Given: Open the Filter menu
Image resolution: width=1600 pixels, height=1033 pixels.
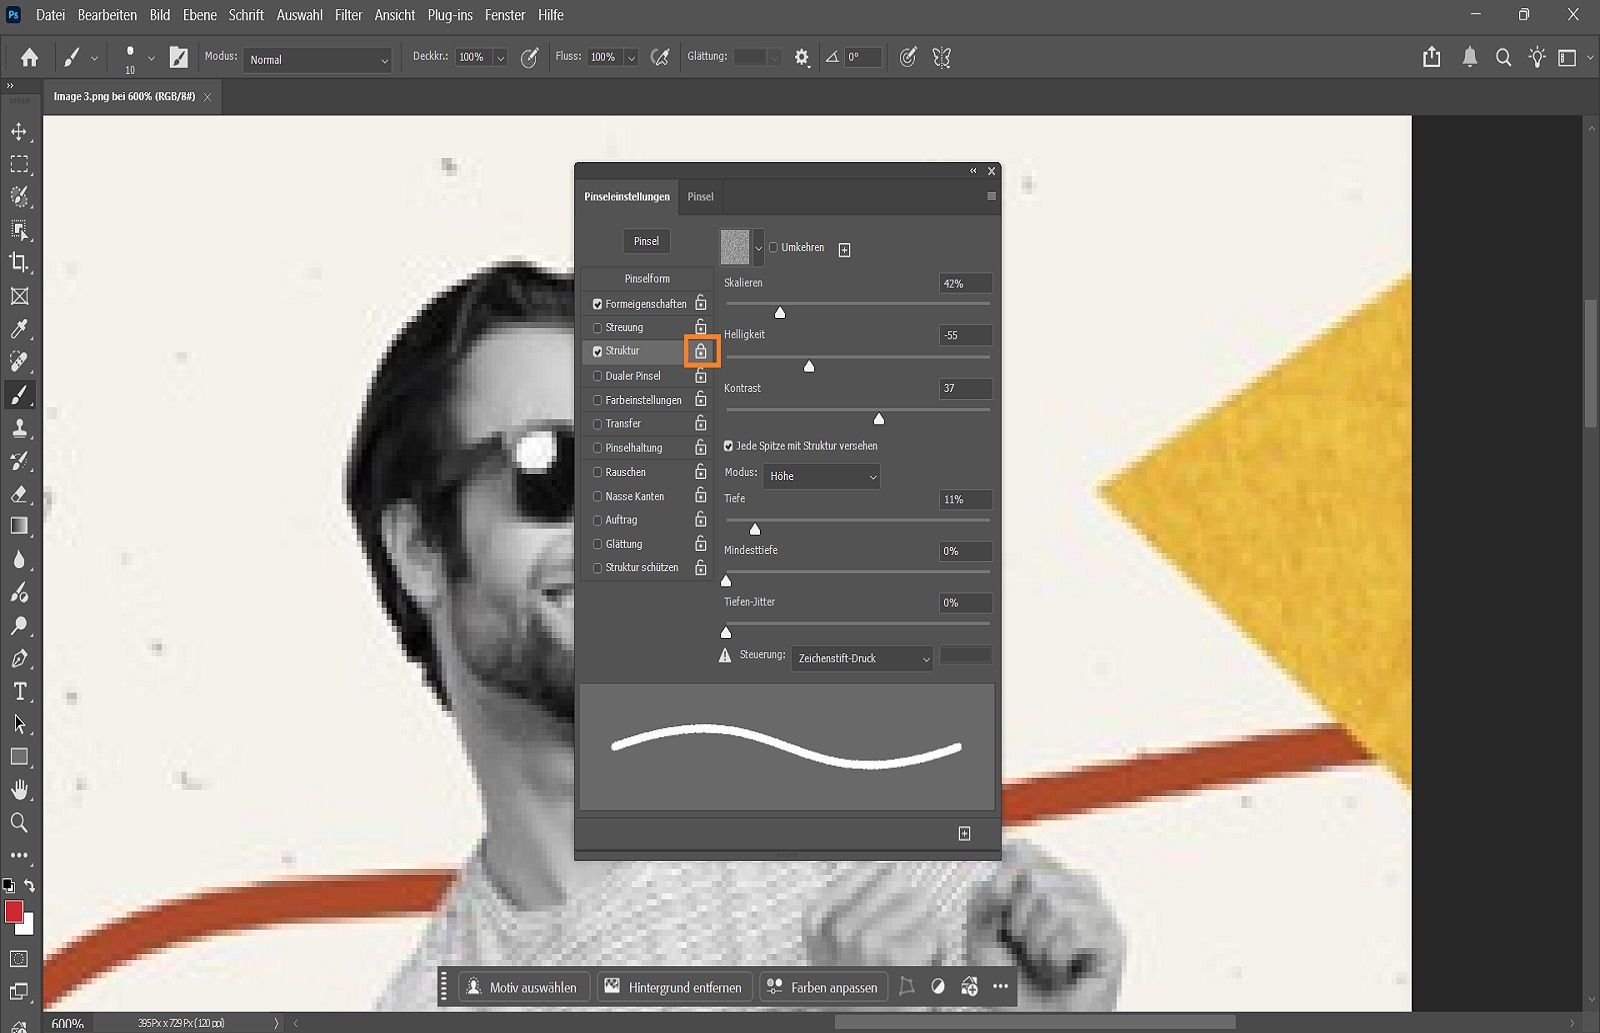Looking at the screenshot, I should click(x=348, y=15).
